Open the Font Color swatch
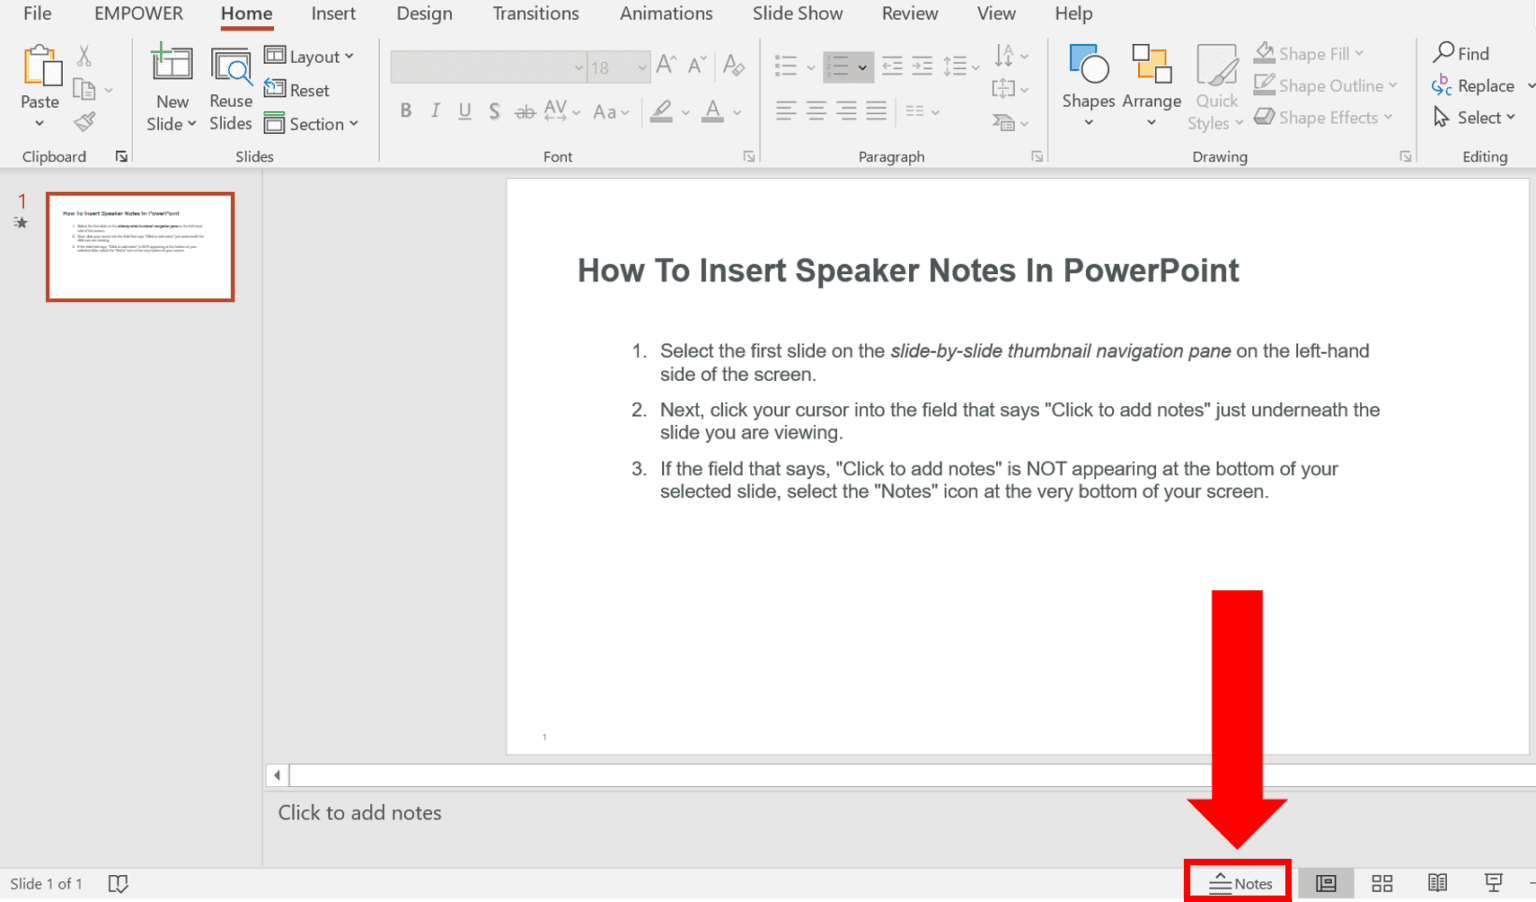 [x=712, y=111]
